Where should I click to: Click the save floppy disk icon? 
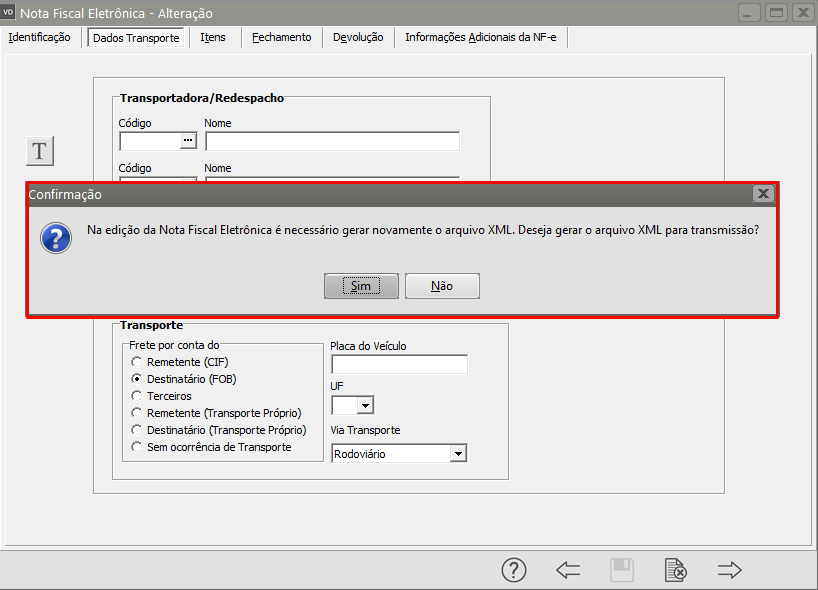[622, 570]
